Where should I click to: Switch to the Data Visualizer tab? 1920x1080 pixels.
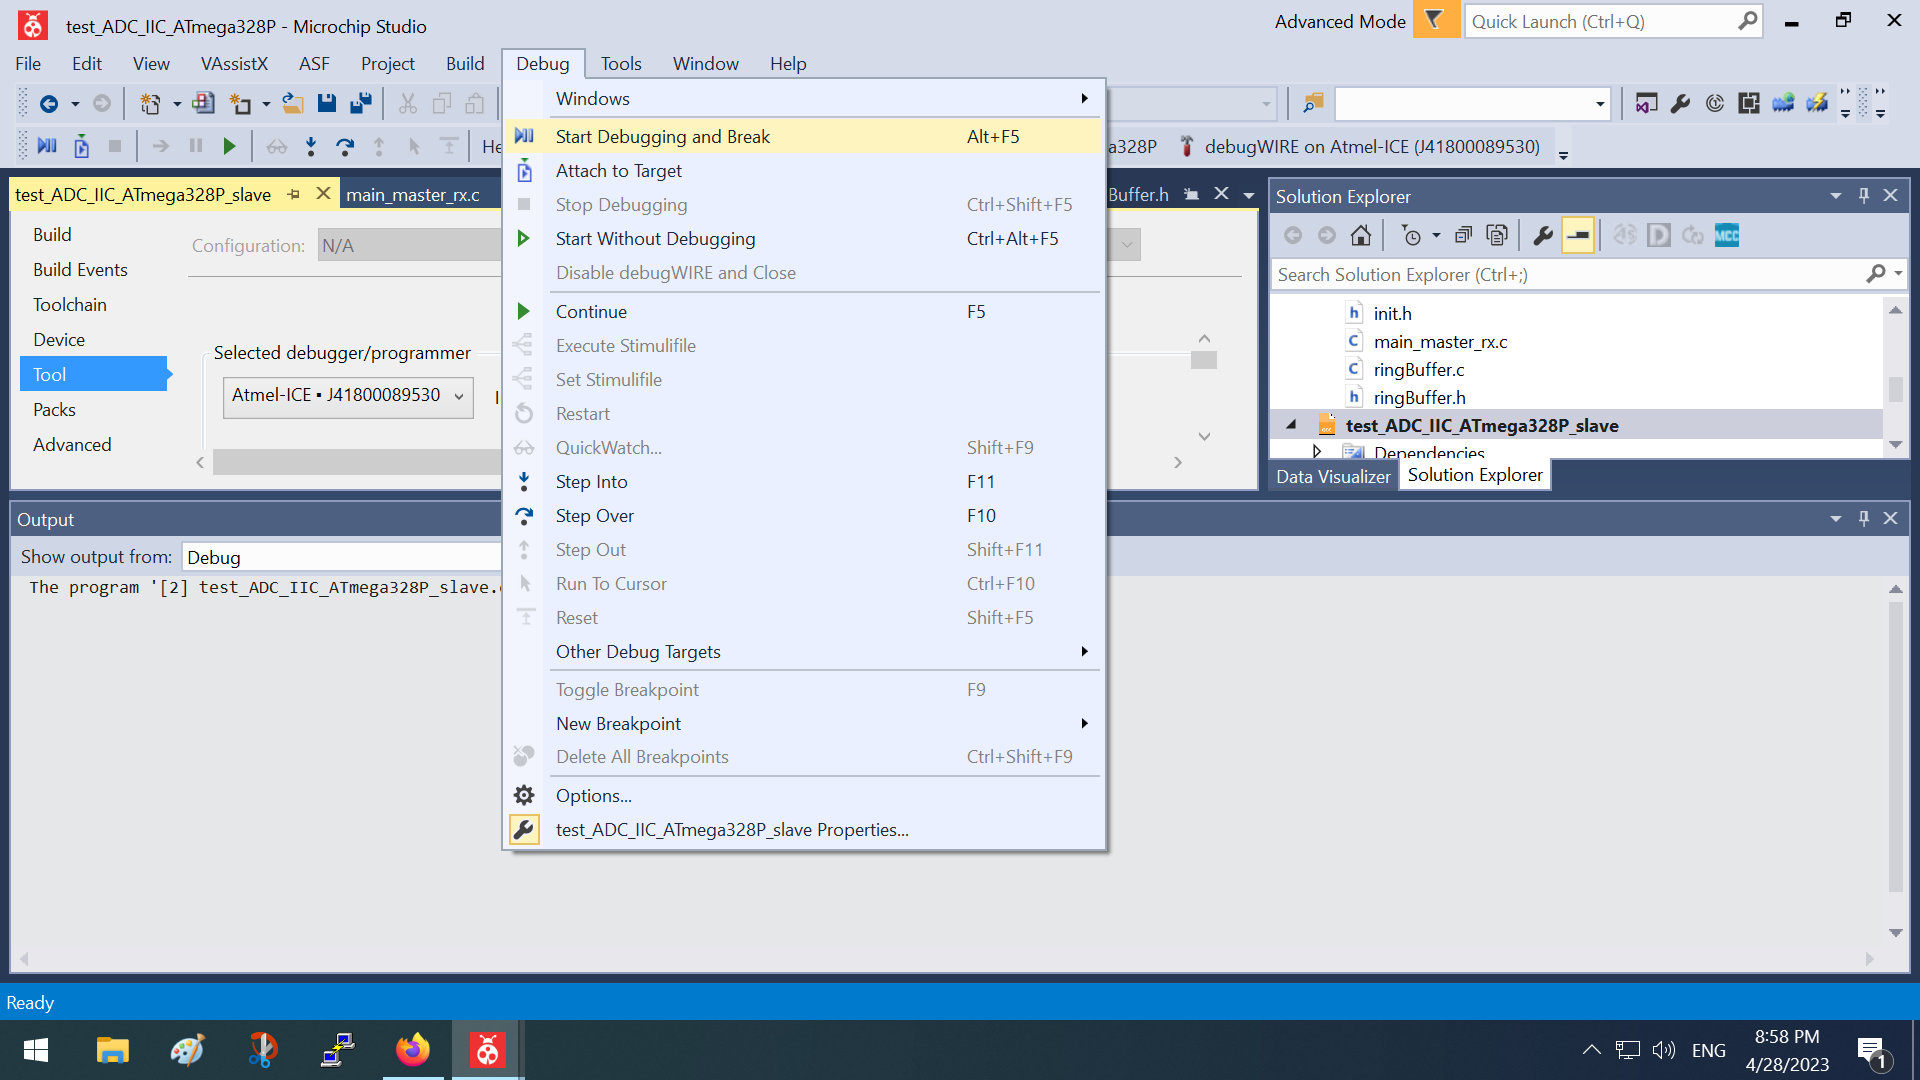pos(1332,476)
